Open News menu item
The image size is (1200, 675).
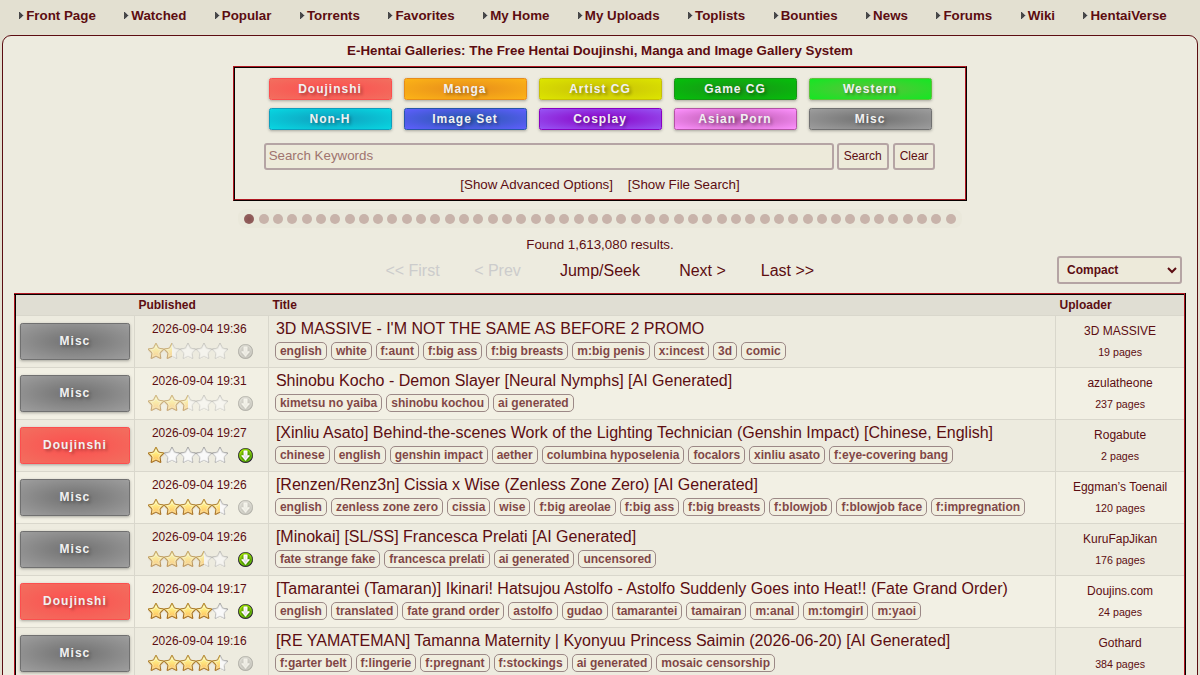pyautogui.click(x=890, y=16)
